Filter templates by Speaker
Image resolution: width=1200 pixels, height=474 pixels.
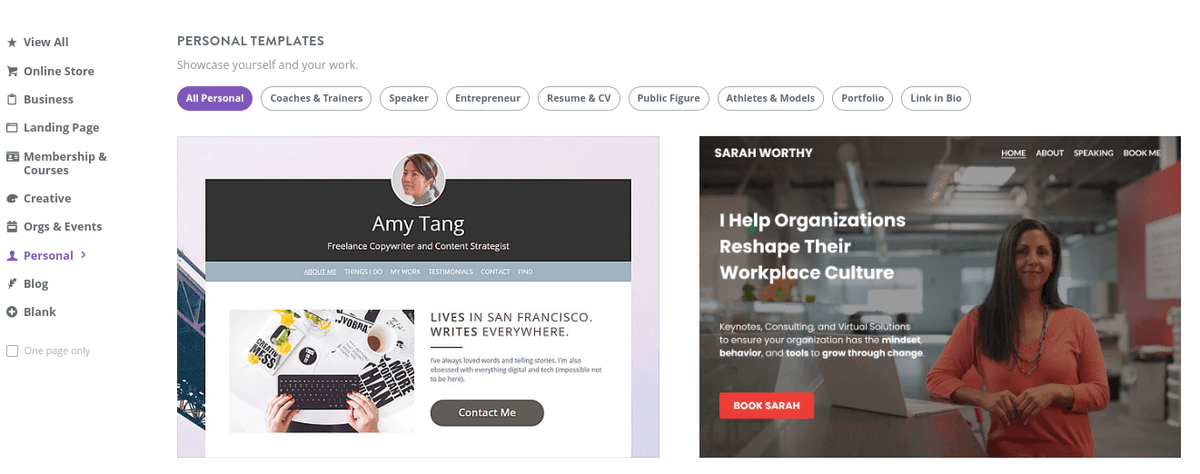coord(408,98)
